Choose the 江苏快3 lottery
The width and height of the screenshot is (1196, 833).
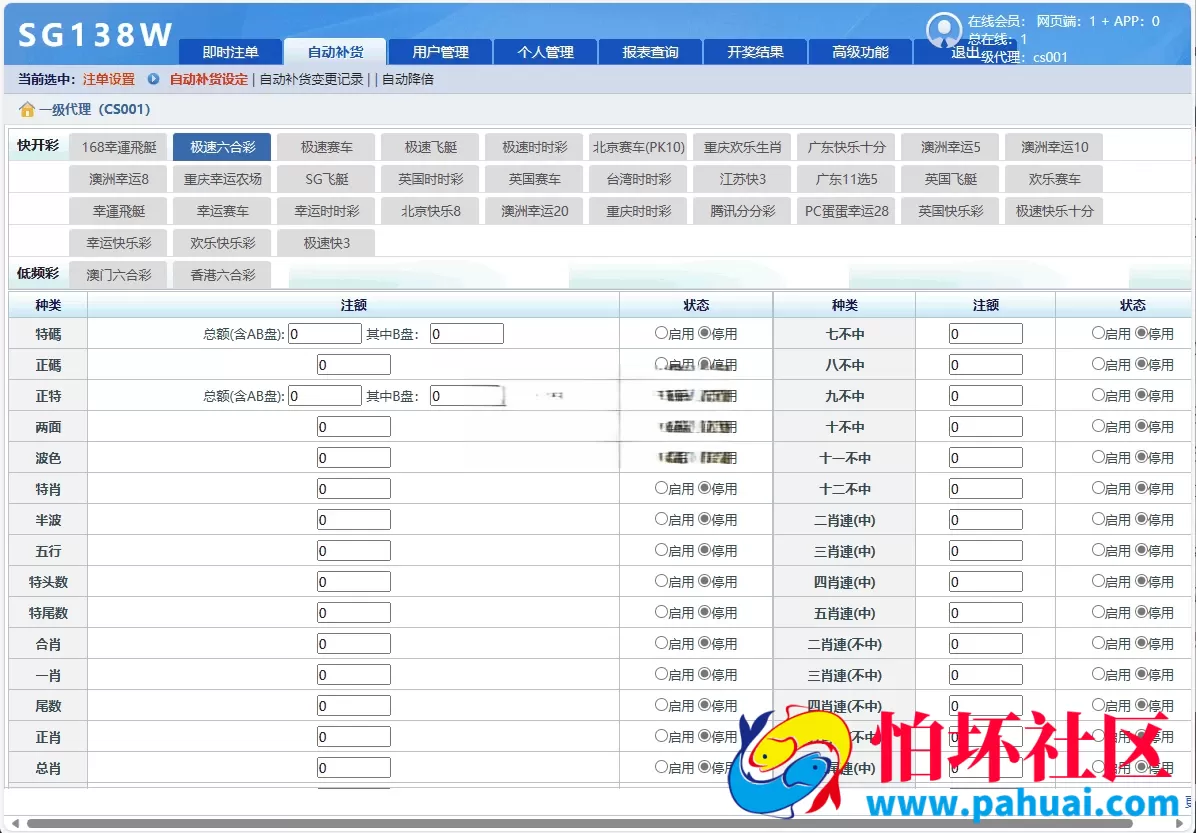(742, 179)
